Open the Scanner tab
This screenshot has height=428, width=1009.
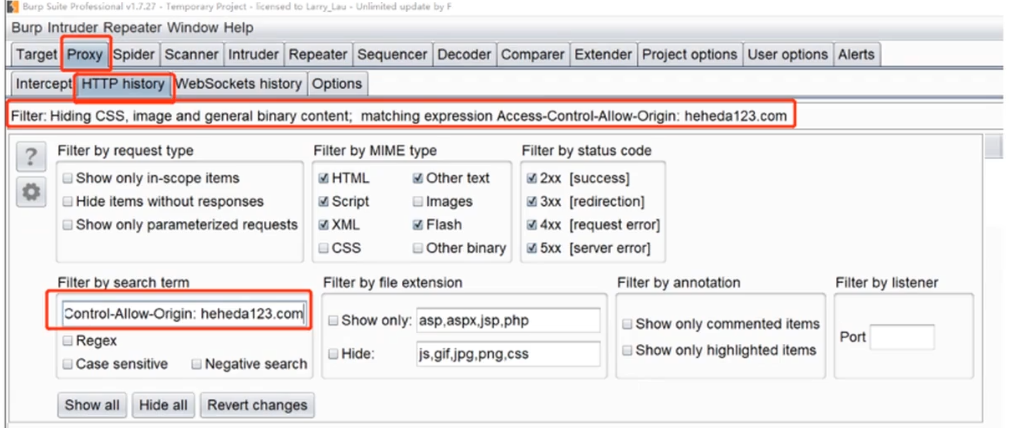[x=191, y=55]
